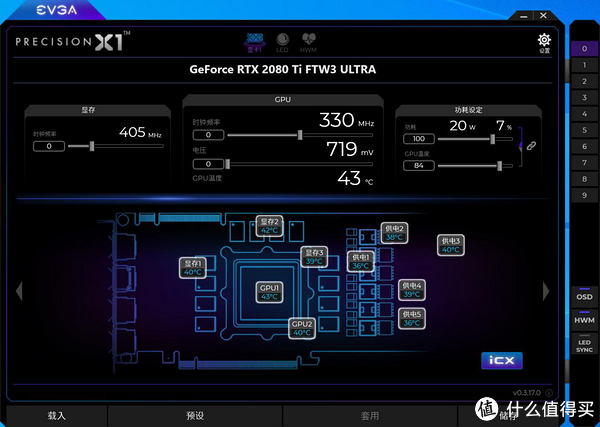
Task: Click the power 1 sensor badge 36°C
Action: (x=360, y=262)
